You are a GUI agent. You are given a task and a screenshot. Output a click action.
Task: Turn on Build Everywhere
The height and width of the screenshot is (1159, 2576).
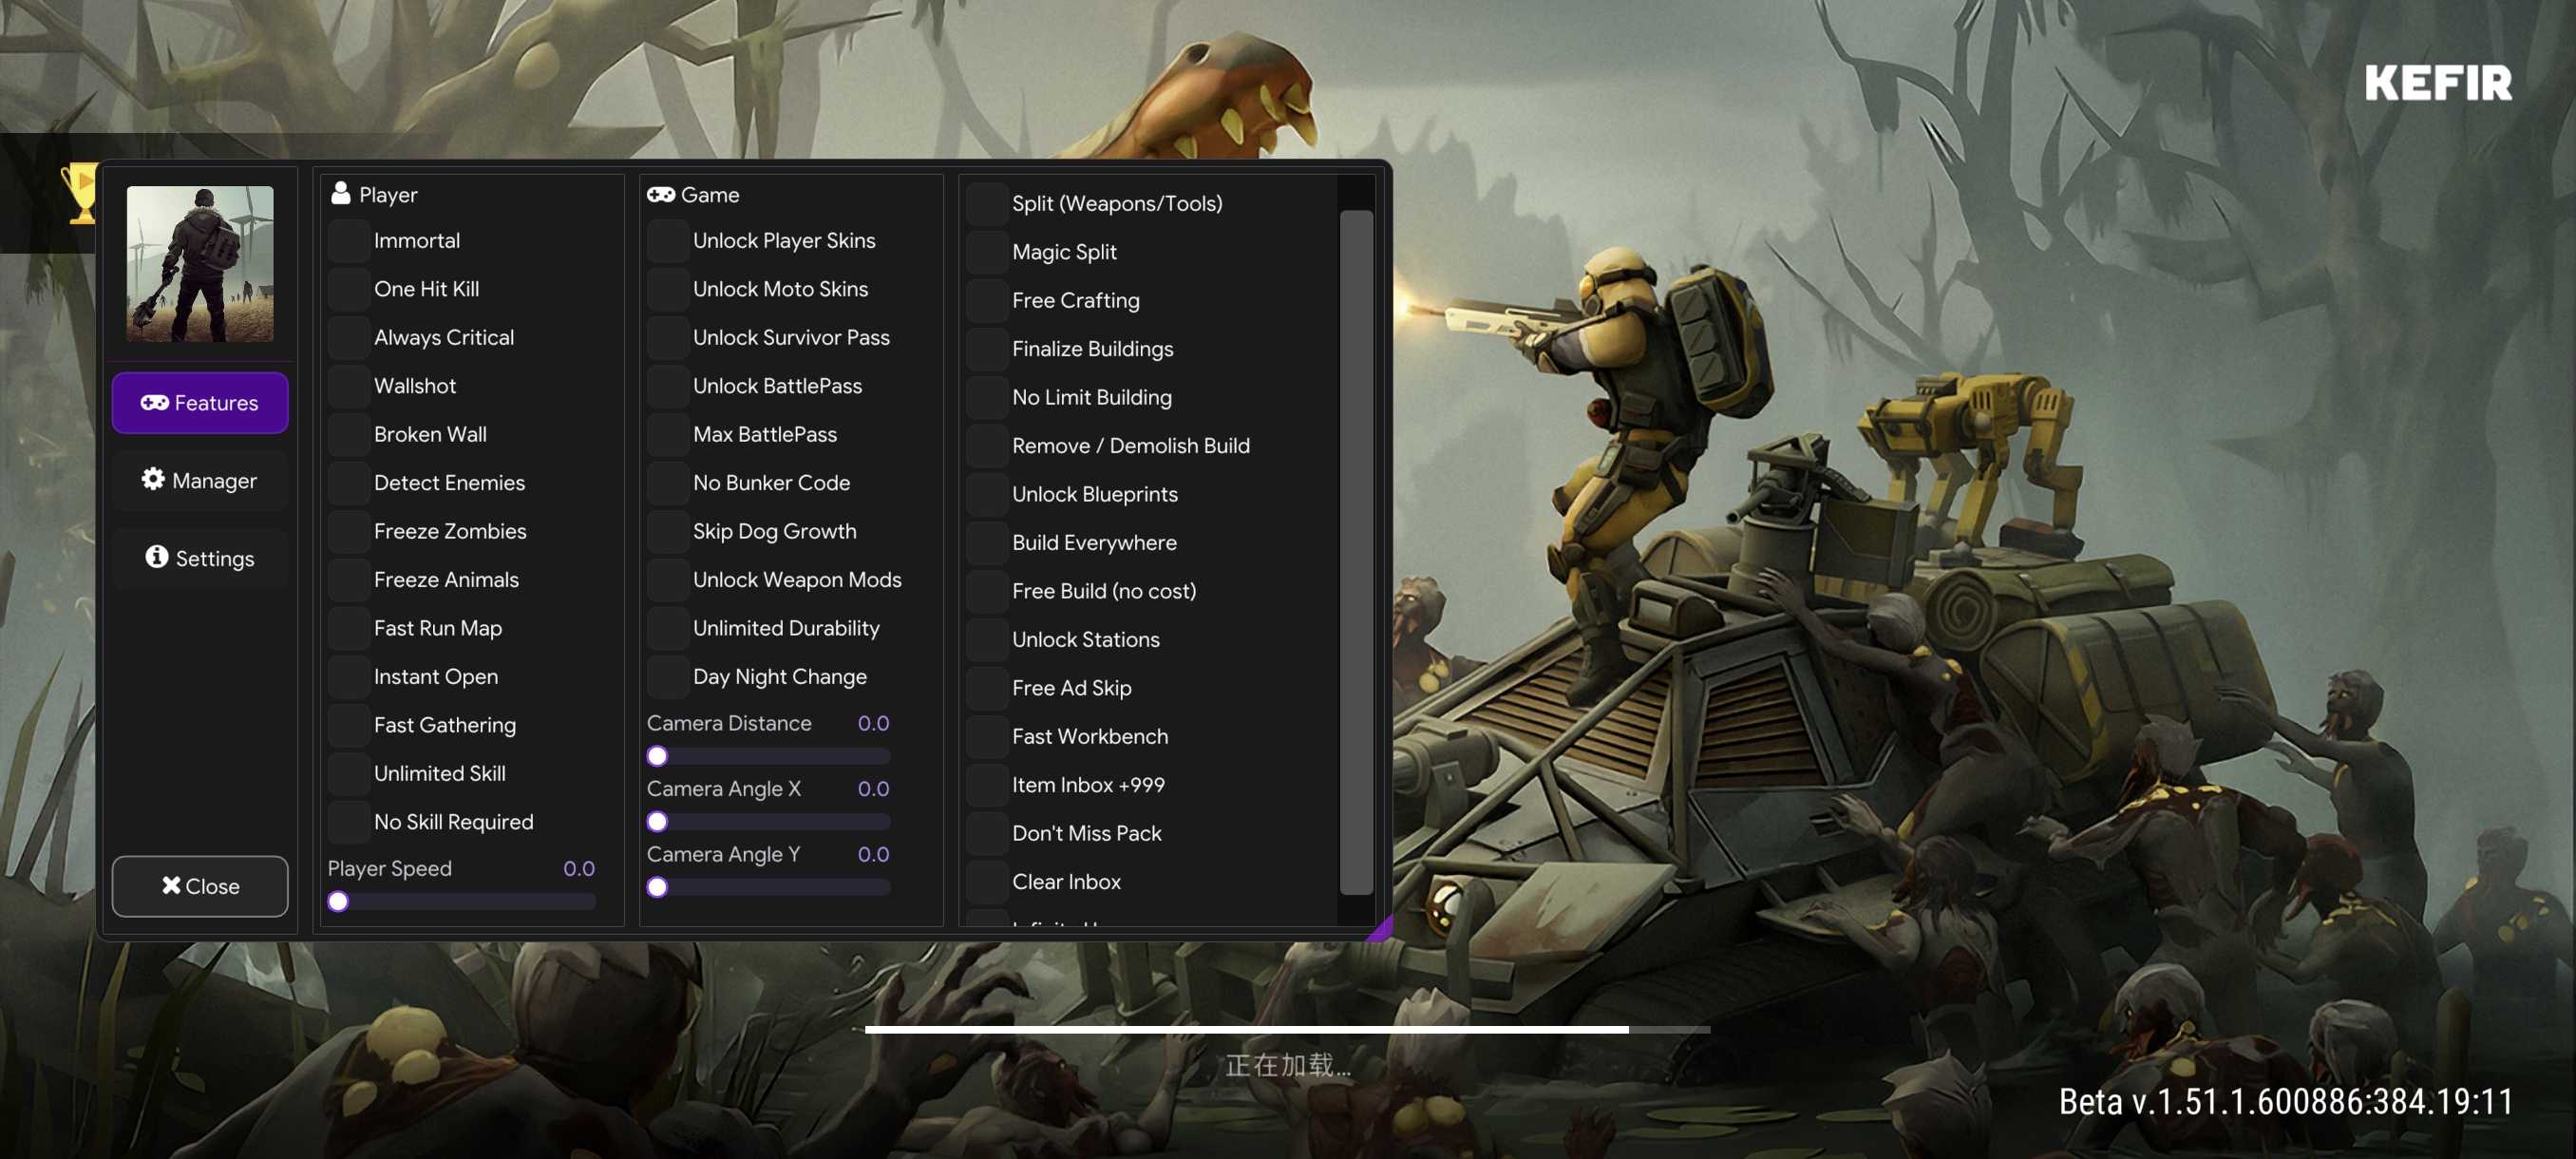coord(987,543)
